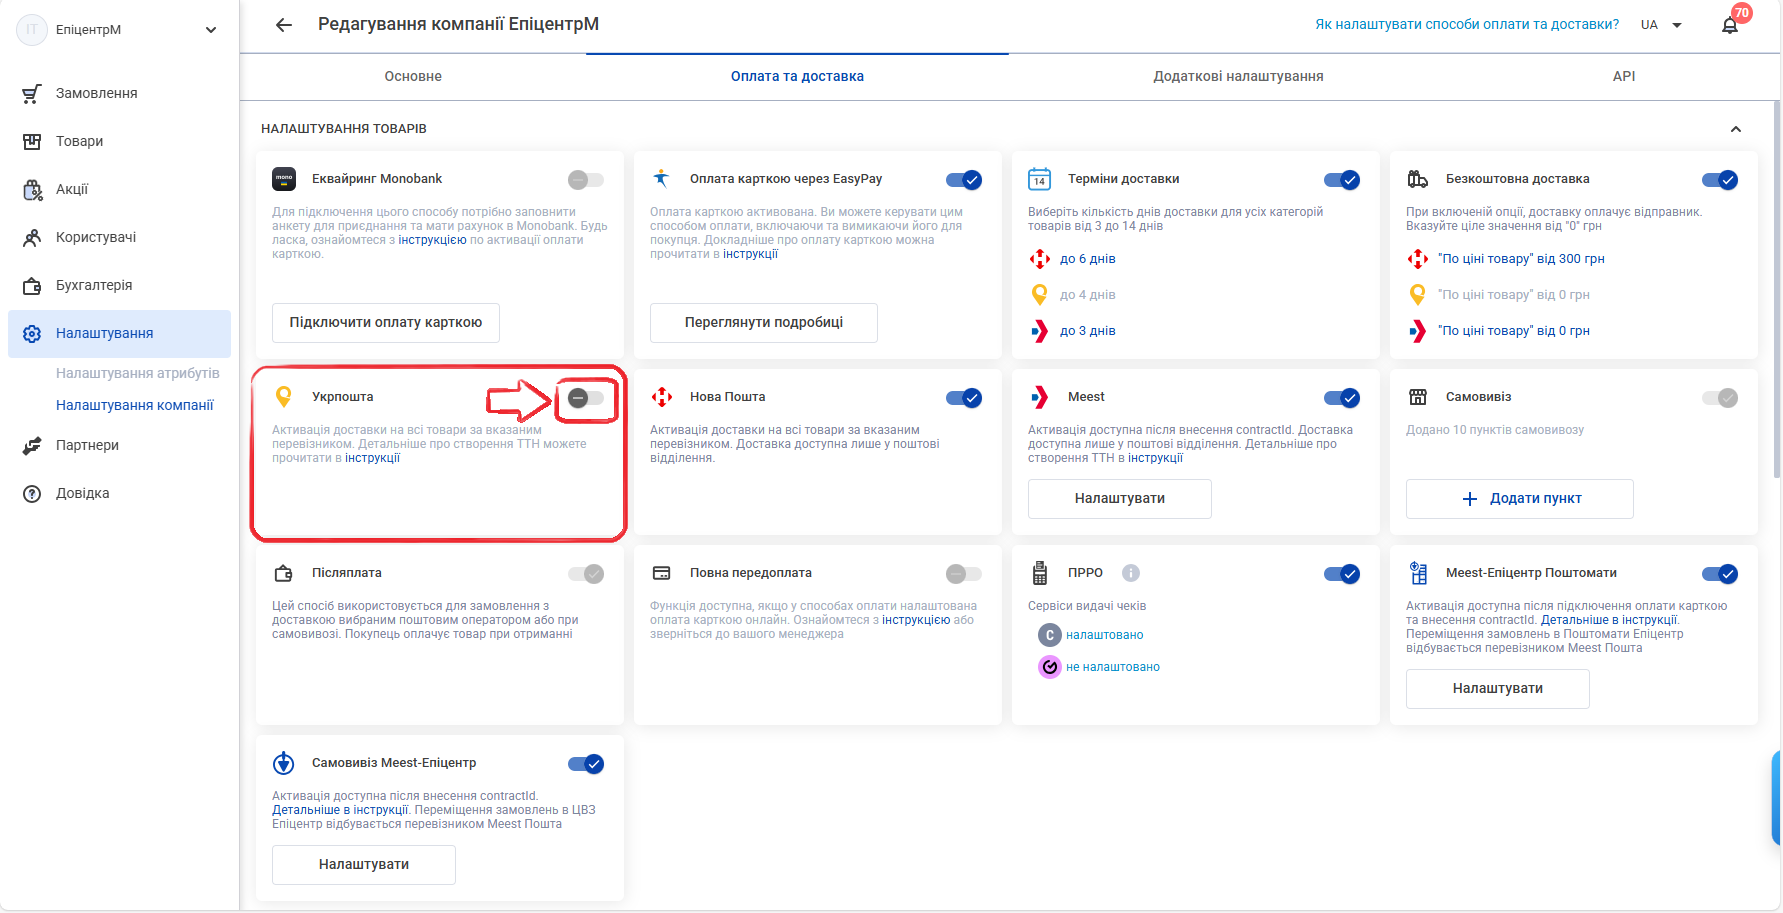
Task: Click the 'до 3 днів' delivery term link
Action: tap(1088, 331)
